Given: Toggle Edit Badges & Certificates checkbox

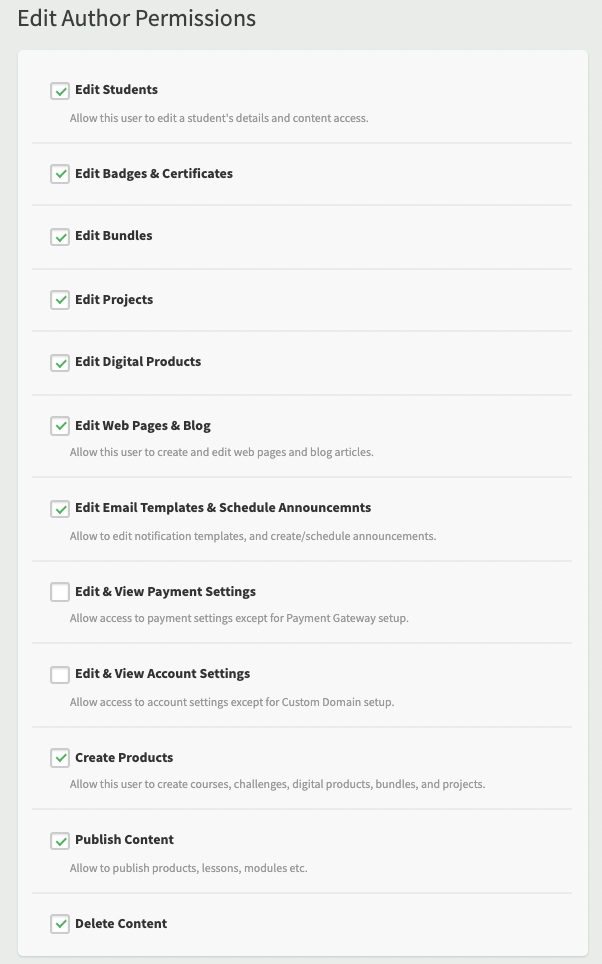Looking at the screenshot, I should [60, 174].
